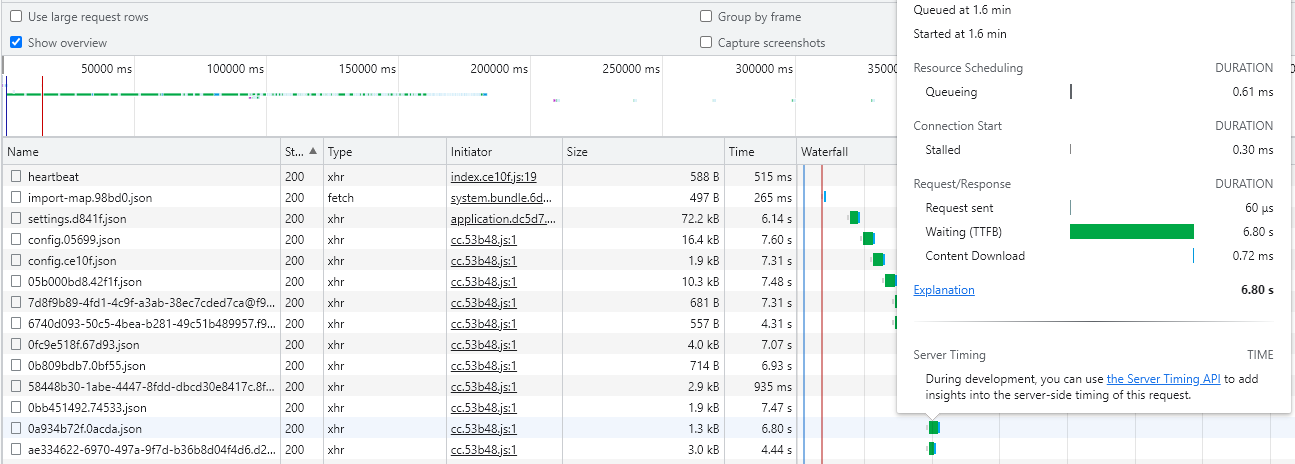Viewport: 1295px width, 464px height.
Task: Uncheck the Show overview checkbox
Action: pos(16,43)
